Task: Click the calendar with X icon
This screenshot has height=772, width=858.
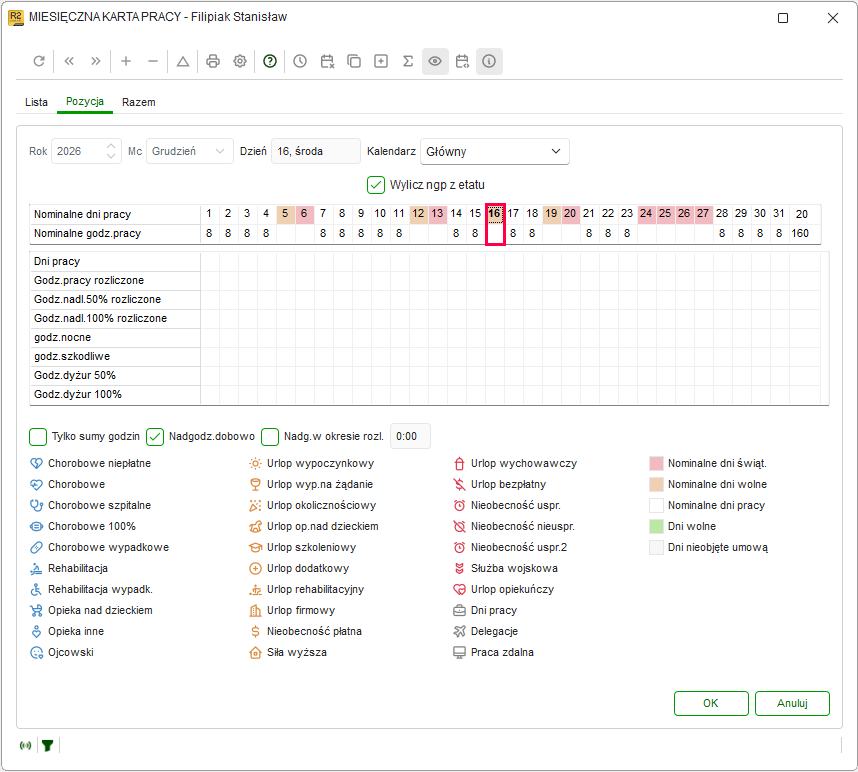Action: [327, 61]
